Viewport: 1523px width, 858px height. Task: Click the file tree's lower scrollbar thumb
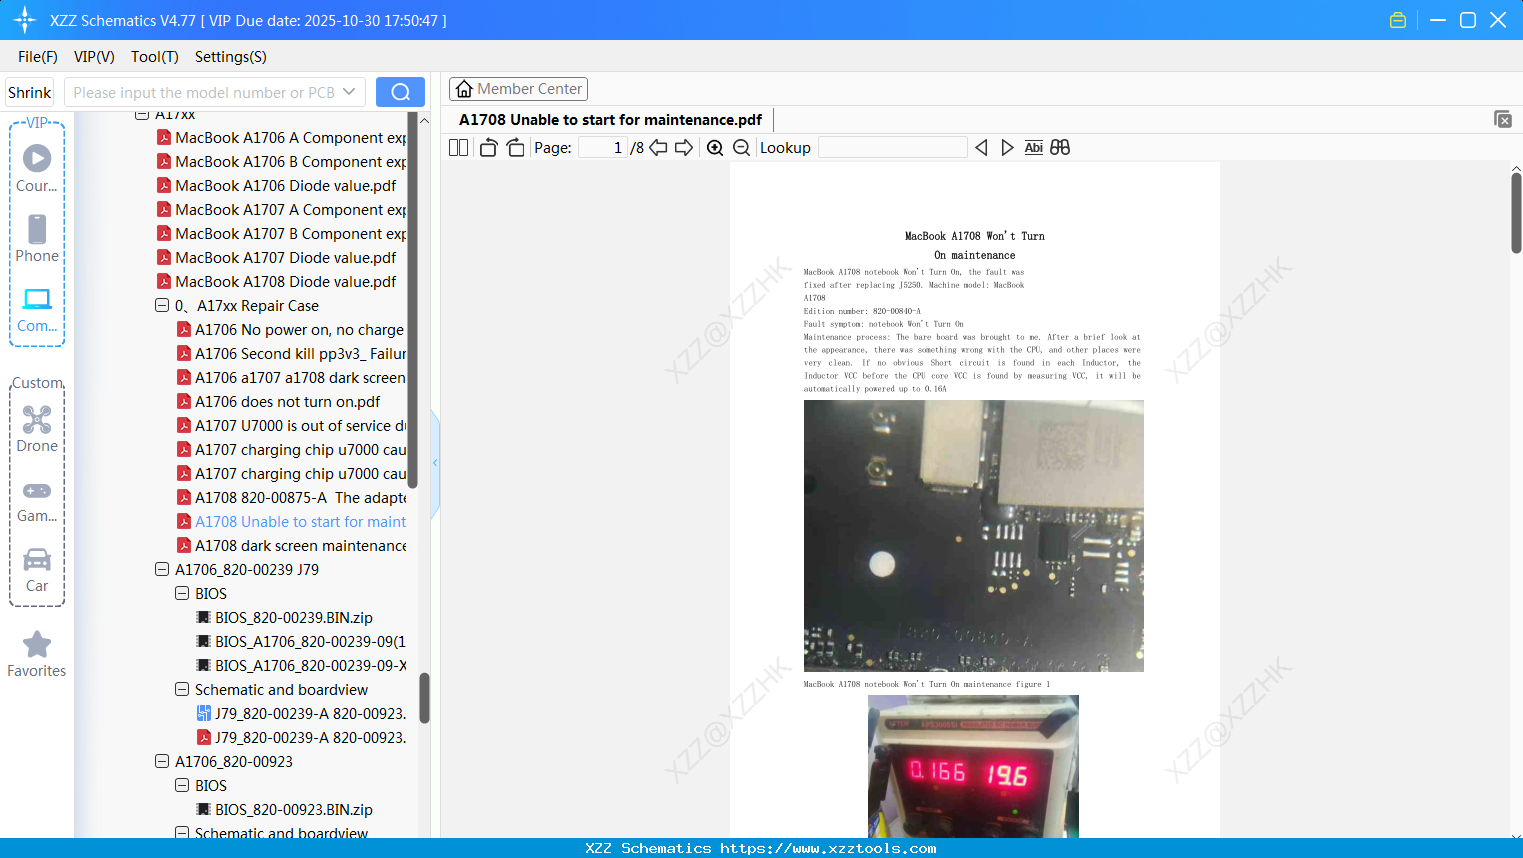(x=424, y=698)
